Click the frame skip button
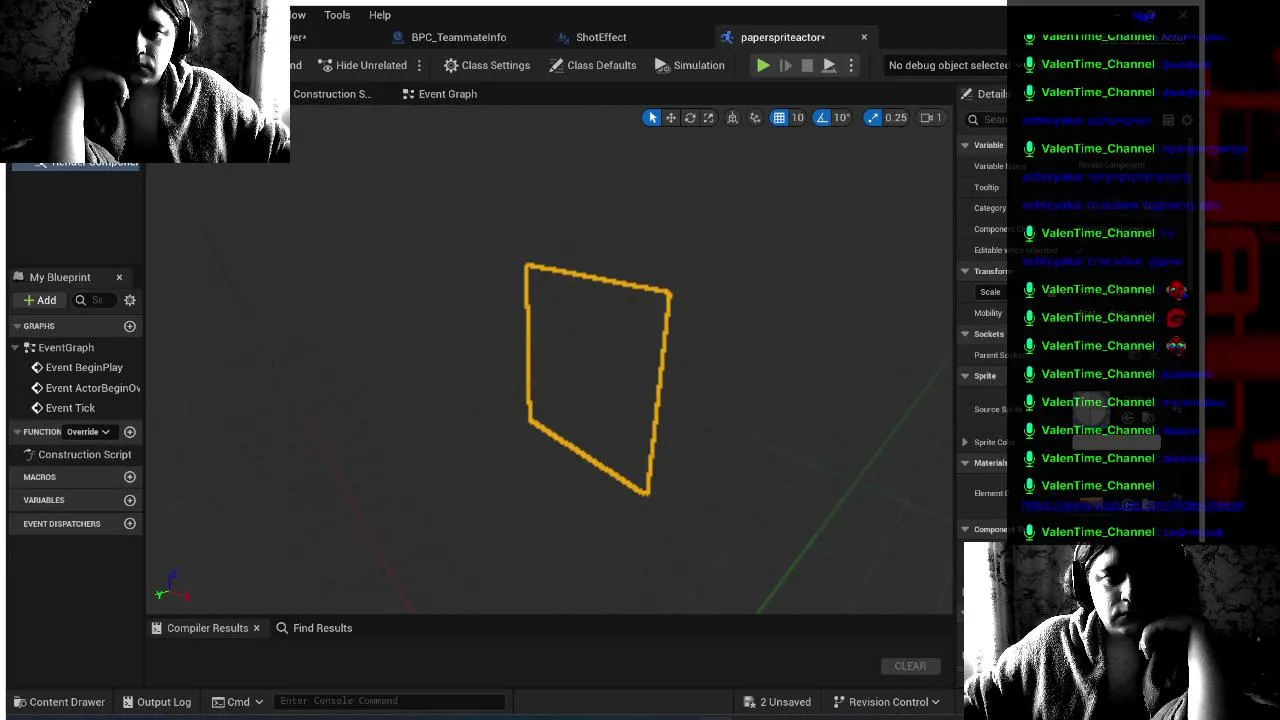This screenshot has height=720, width=1280. point(786,65)
